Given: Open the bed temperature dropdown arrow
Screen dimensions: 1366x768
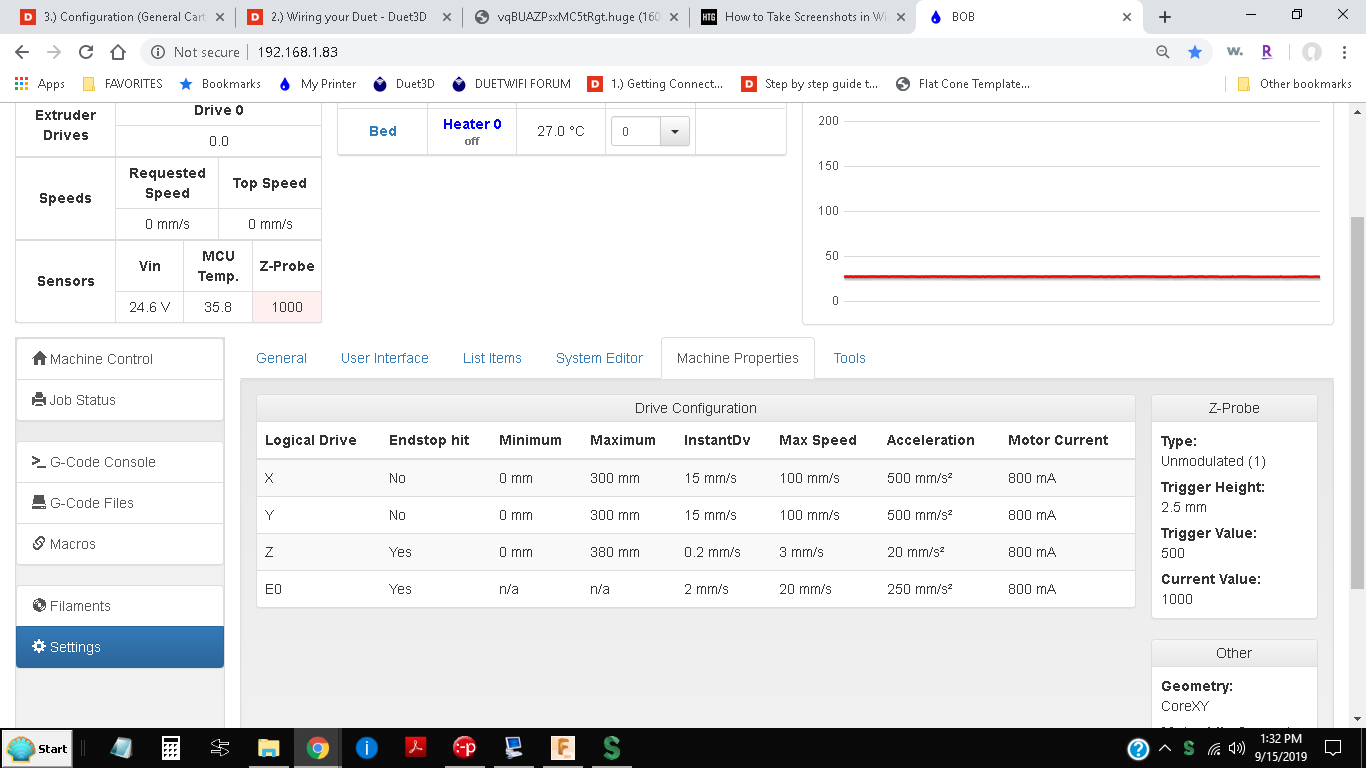Looking at the screenshot, I should point(675,131).
